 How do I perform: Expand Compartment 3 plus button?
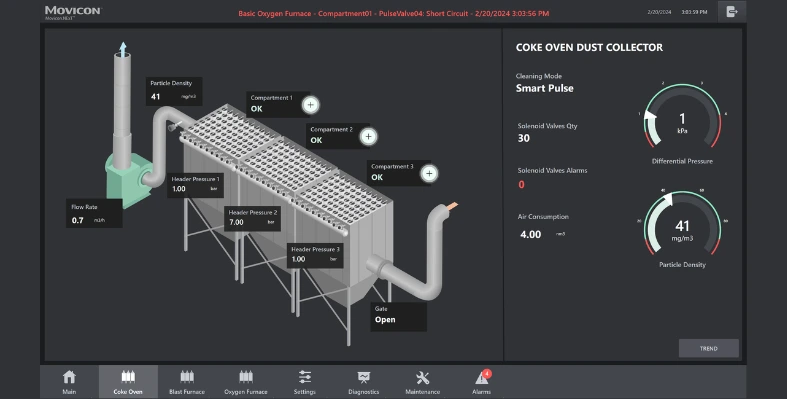429,174
